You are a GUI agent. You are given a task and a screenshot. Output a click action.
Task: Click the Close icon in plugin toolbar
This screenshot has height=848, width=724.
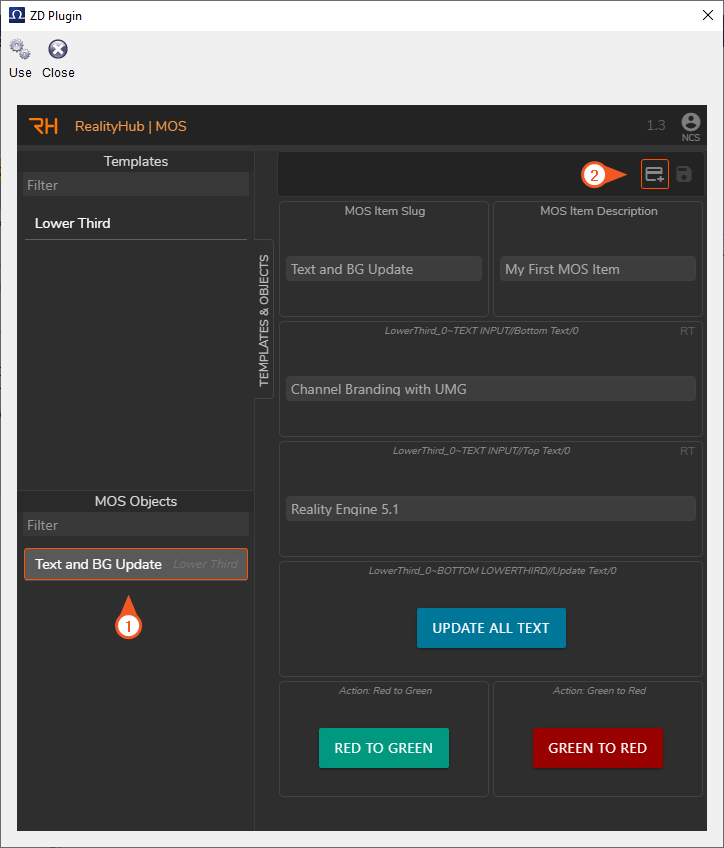[58, 50]
